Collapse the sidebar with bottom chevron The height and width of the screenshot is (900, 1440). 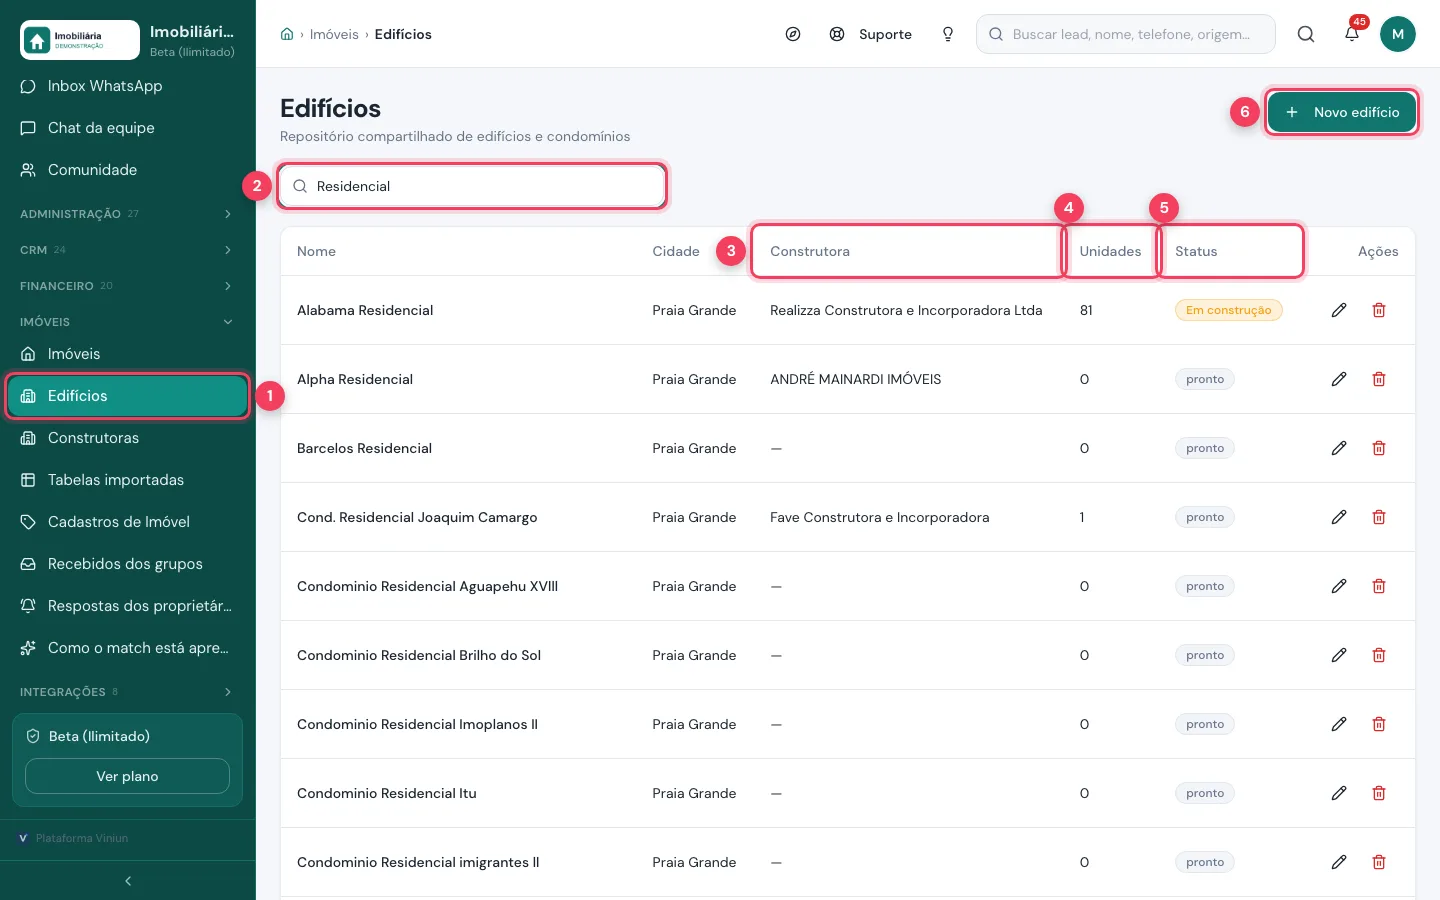[x=128, y=881]
